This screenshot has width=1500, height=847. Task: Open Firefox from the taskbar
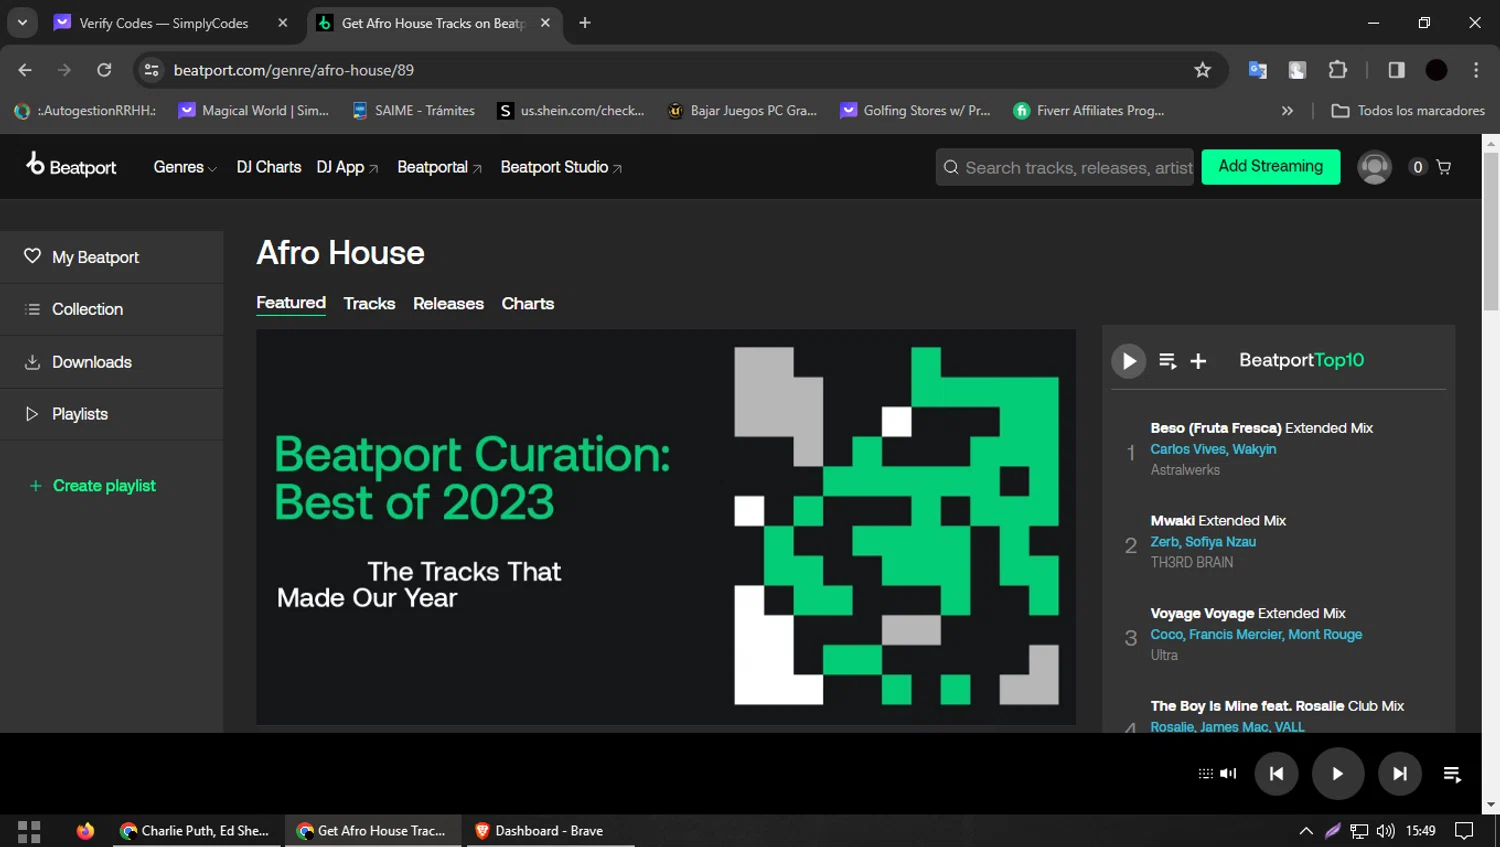85,831
